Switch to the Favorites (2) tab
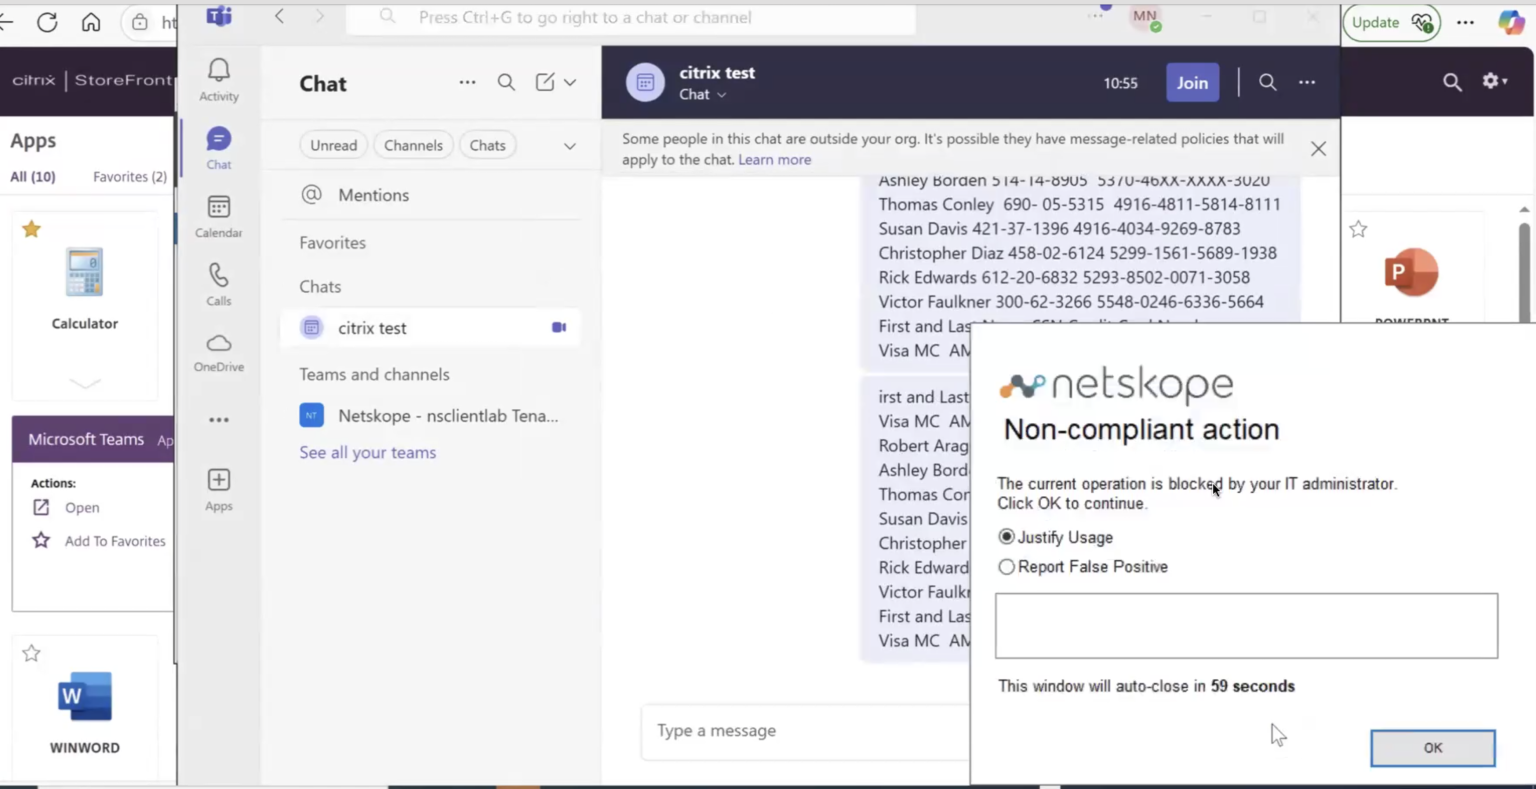 [129, 176]
